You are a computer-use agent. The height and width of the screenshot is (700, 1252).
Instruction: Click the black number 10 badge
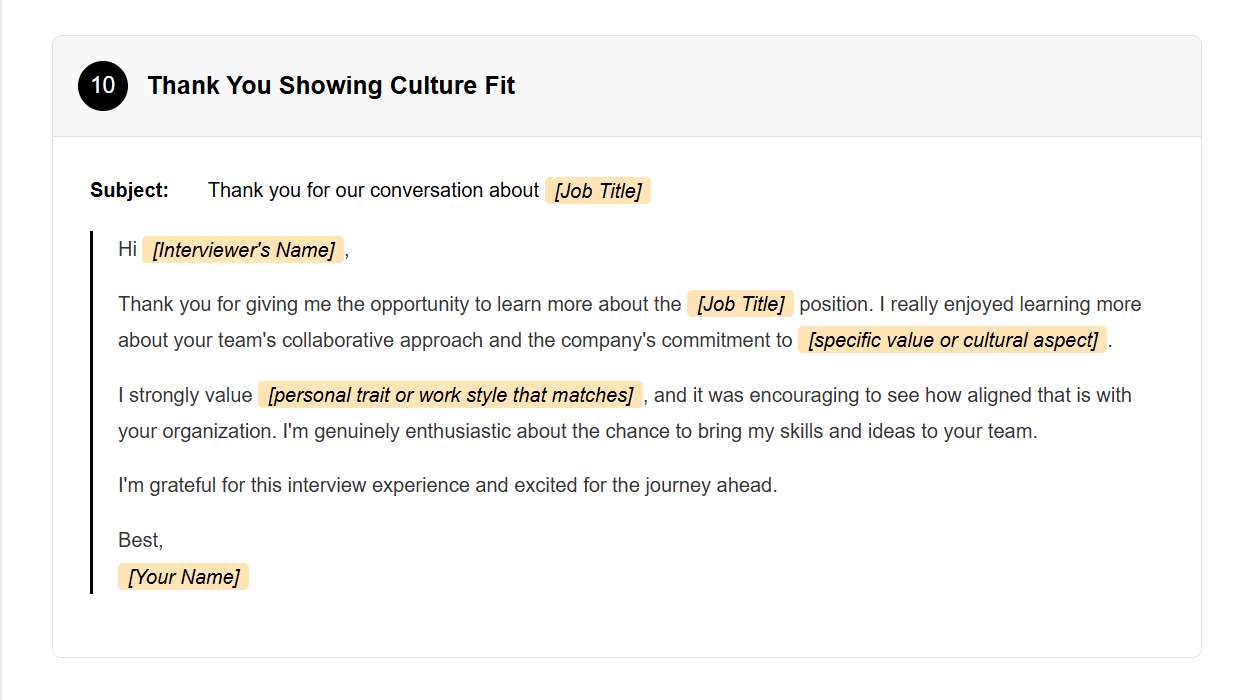(x=103, y=86)
